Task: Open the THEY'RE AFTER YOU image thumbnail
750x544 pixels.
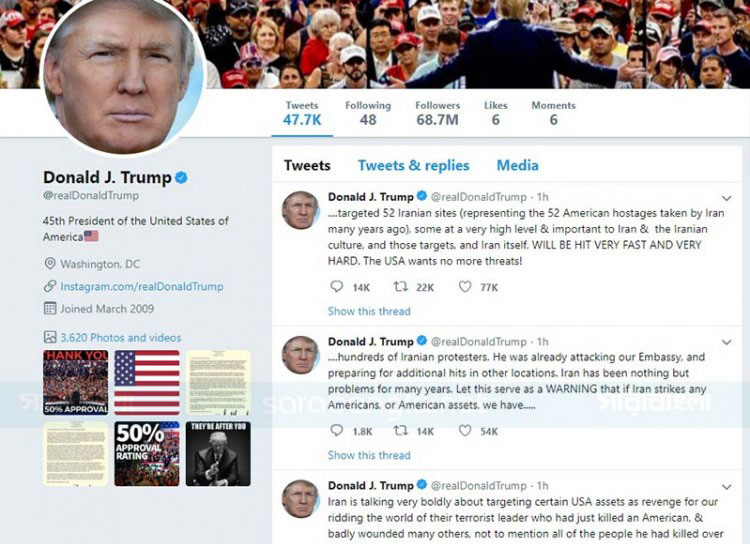Action: click(x=218, y=454)
